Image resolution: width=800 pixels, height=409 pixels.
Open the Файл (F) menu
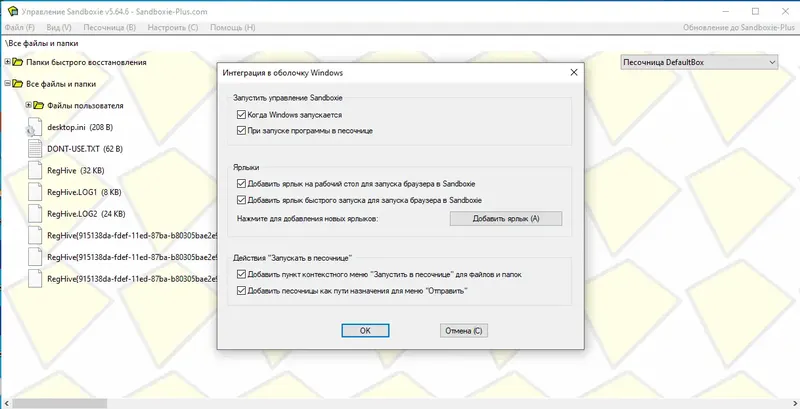pyautogui.click(x=19, y=28)
